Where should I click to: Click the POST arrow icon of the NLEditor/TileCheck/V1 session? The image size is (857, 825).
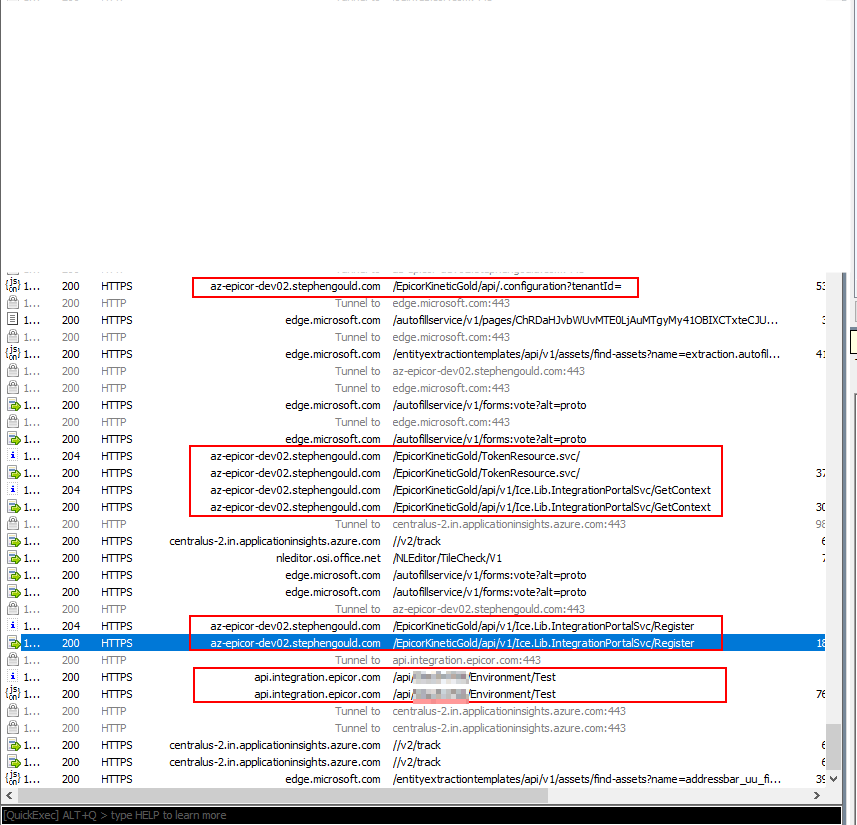click(14, 558)
